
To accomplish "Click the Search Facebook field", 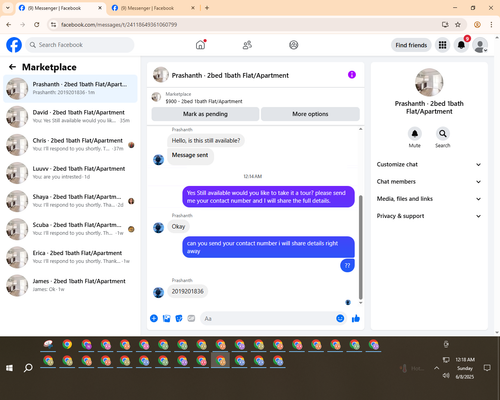I will pos(80,45).
